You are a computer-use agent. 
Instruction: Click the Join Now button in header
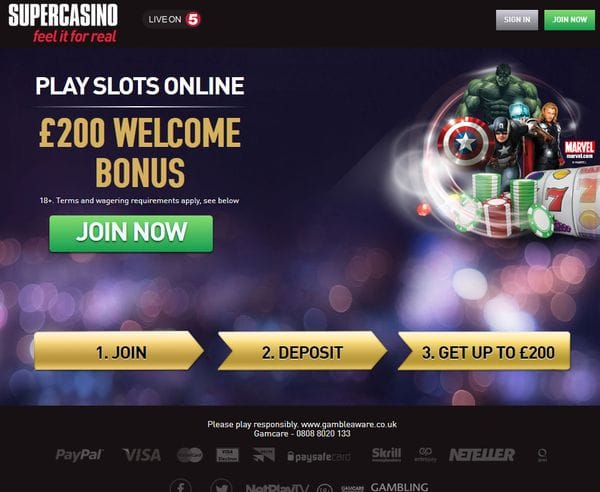(569, 20)
